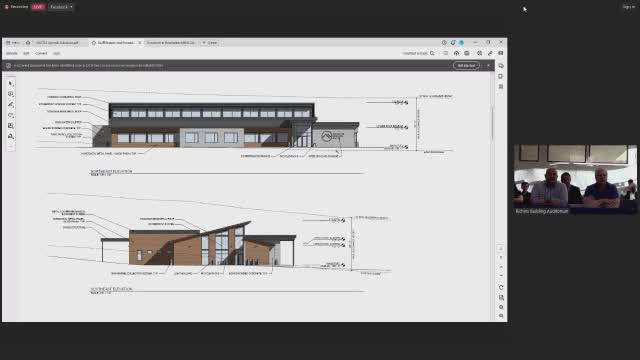Click the zoom in magnifier icon

501,307
